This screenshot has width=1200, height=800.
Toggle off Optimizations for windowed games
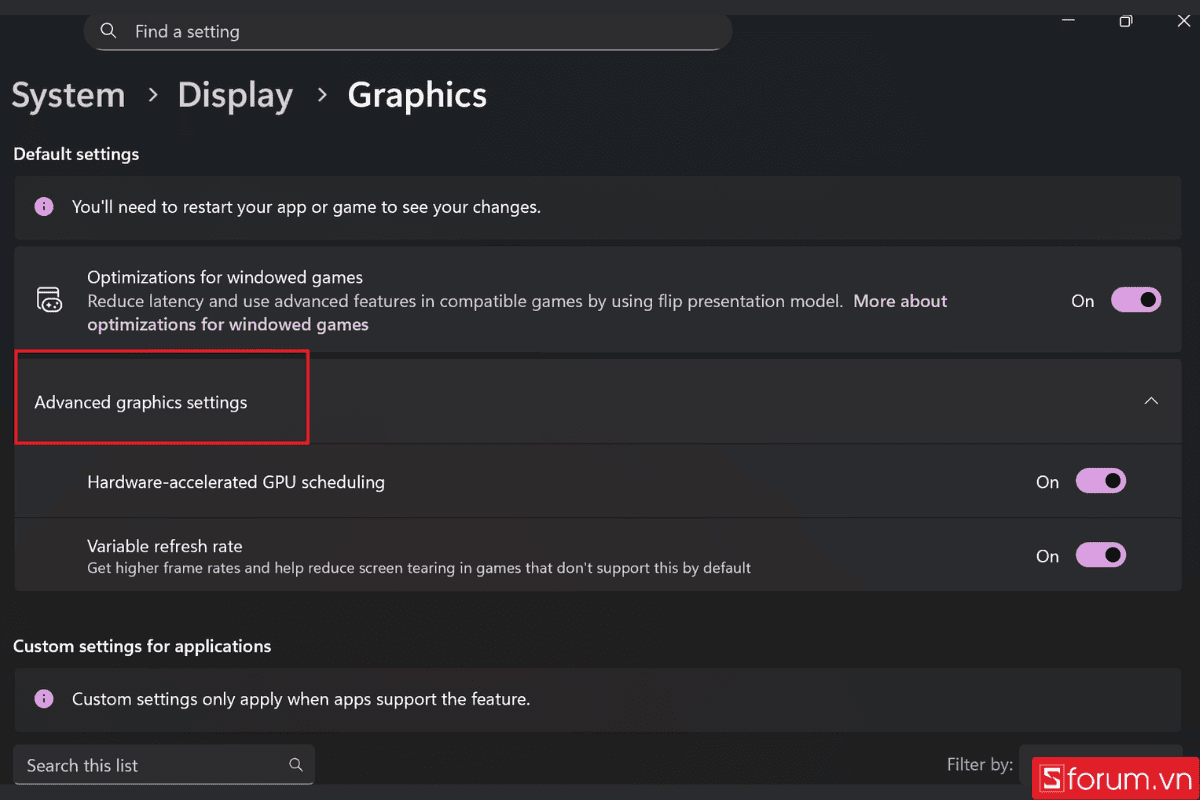click(x=1136, y=299)
